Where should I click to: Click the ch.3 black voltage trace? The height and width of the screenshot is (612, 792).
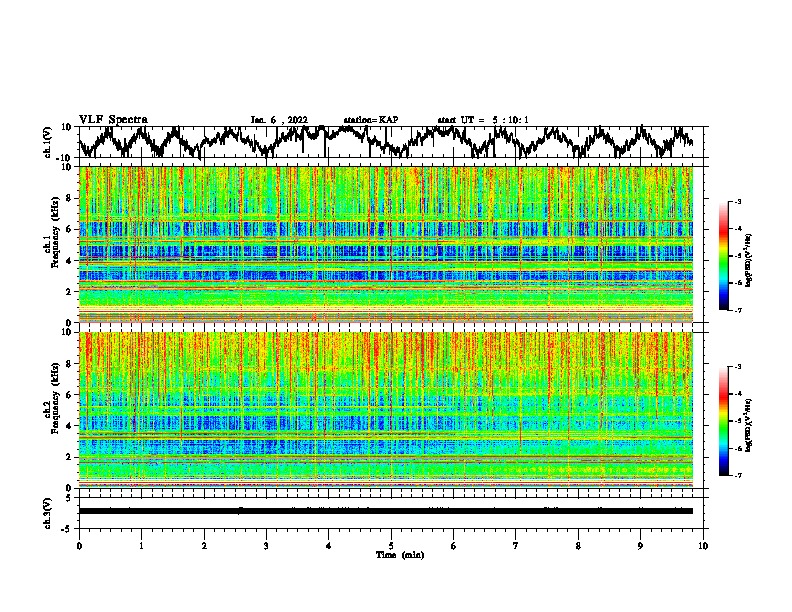click(x=386, y=511)
